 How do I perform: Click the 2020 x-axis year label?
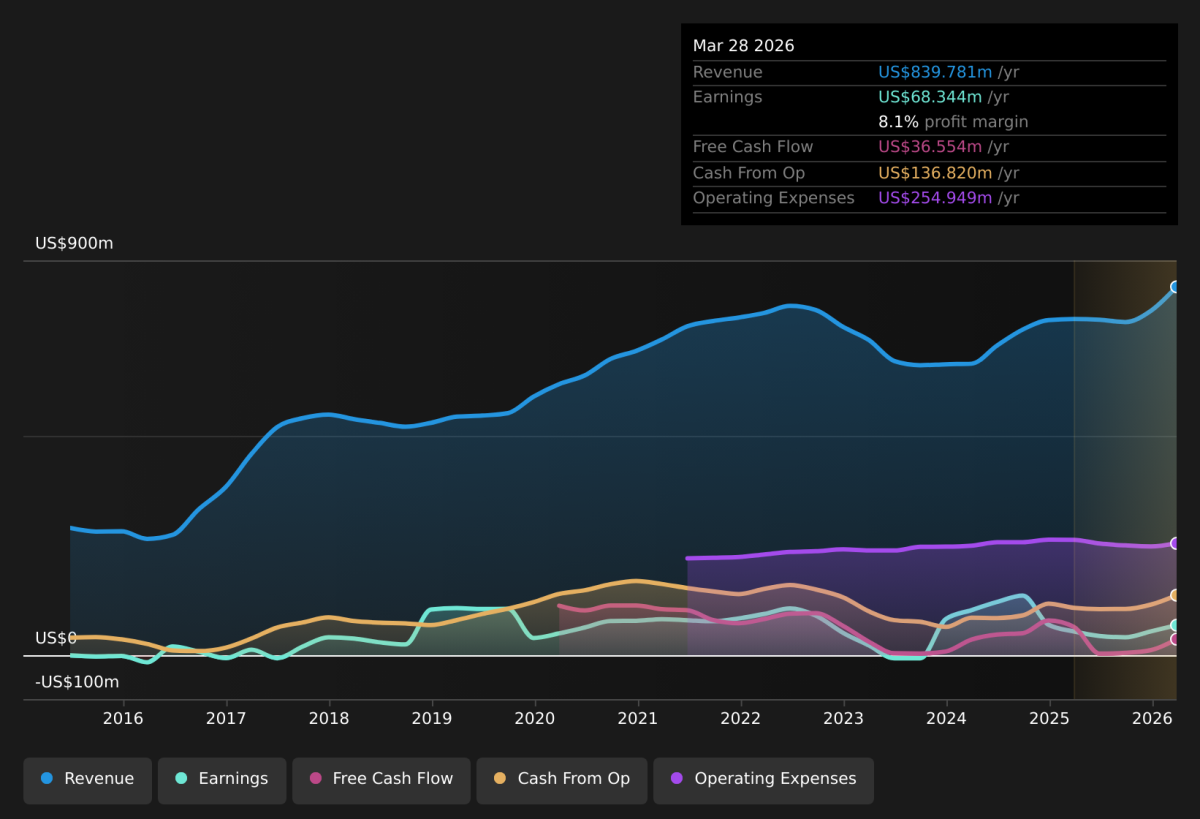[535, 718]
